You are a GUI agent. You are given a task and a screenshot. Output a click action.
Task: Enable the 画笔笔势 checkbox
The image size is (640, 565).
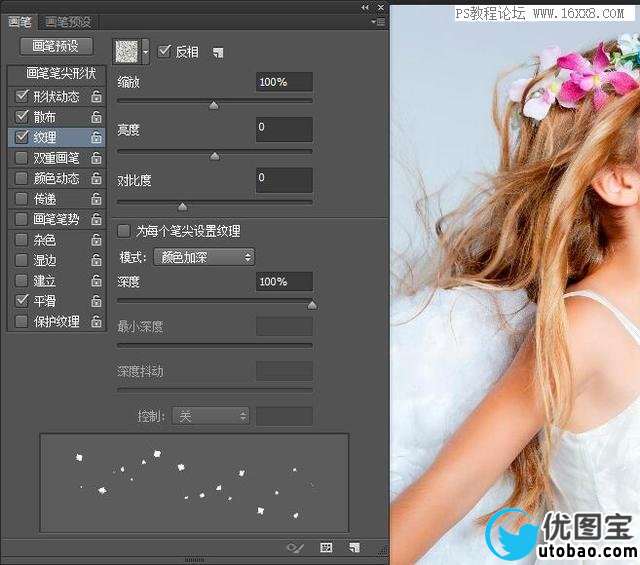(21, 219)
